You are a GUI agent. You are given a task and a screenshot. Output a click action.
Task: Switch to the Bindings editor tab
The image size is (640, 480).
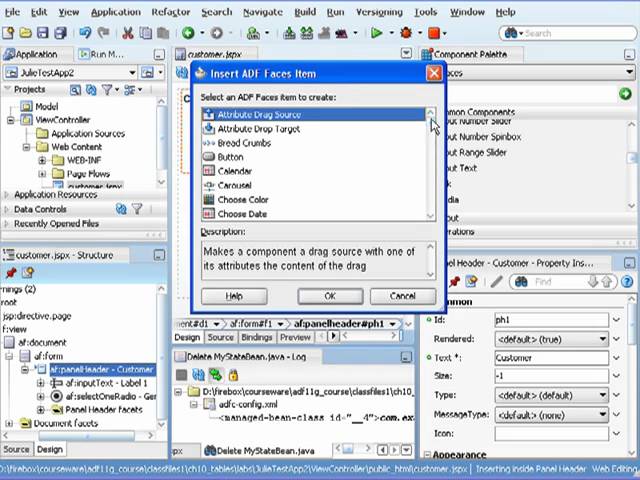[256, 337]
